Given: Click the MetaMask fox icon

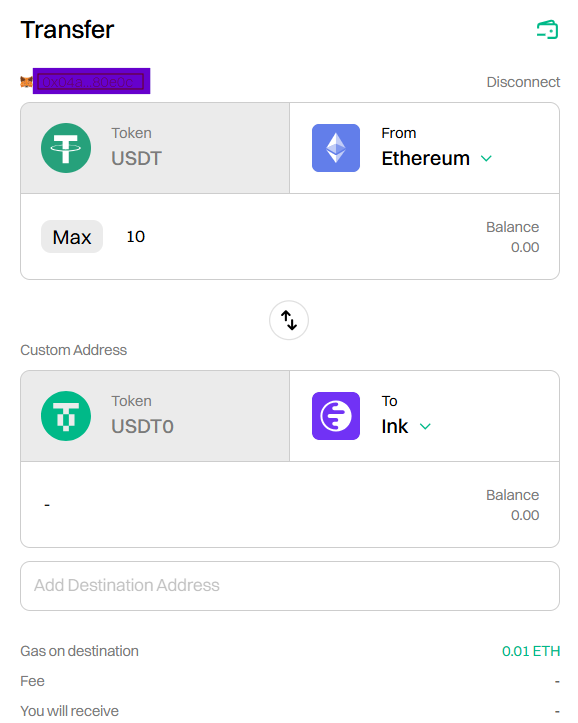Looking at the screenshot, I should (x=26, y=82).
